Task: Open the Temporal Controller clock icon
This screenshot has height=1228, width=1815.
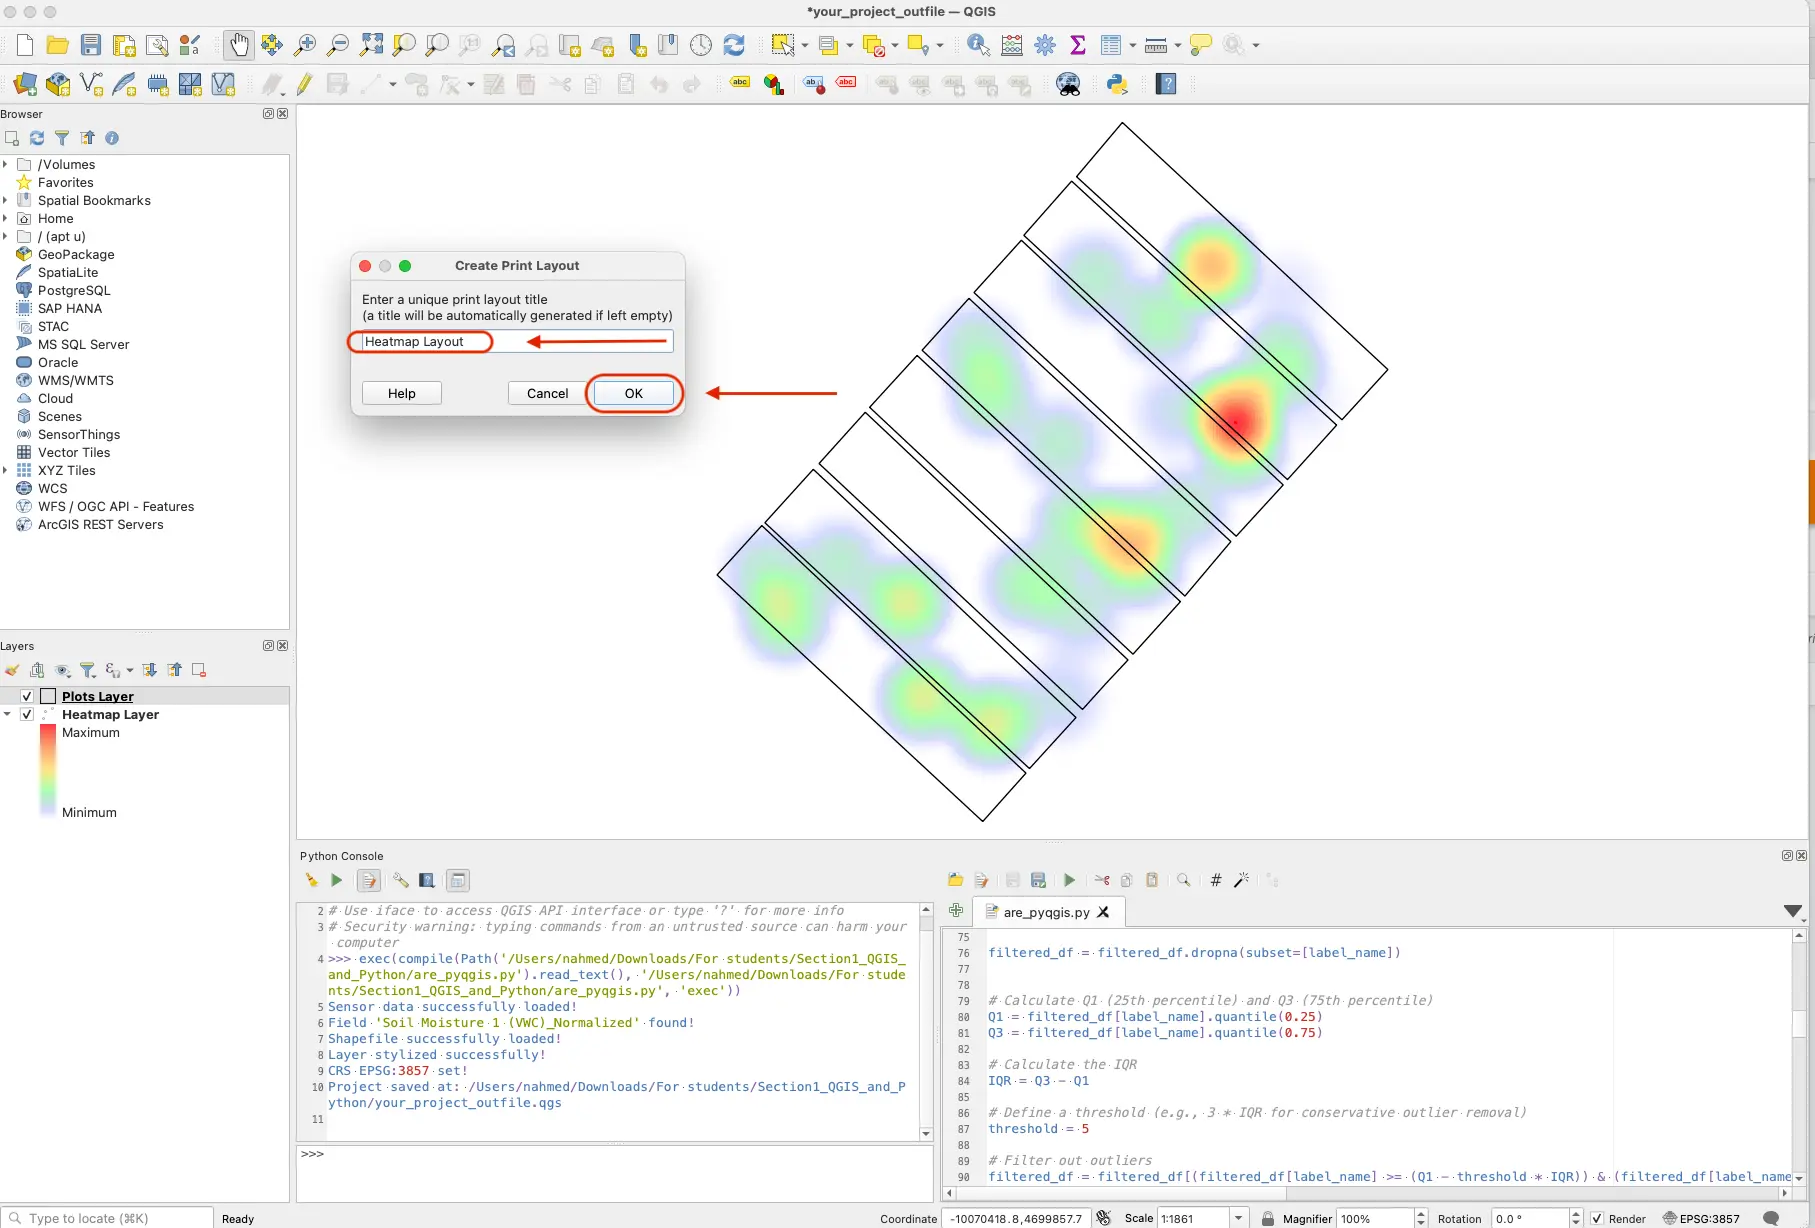Action: coord(701,45)
